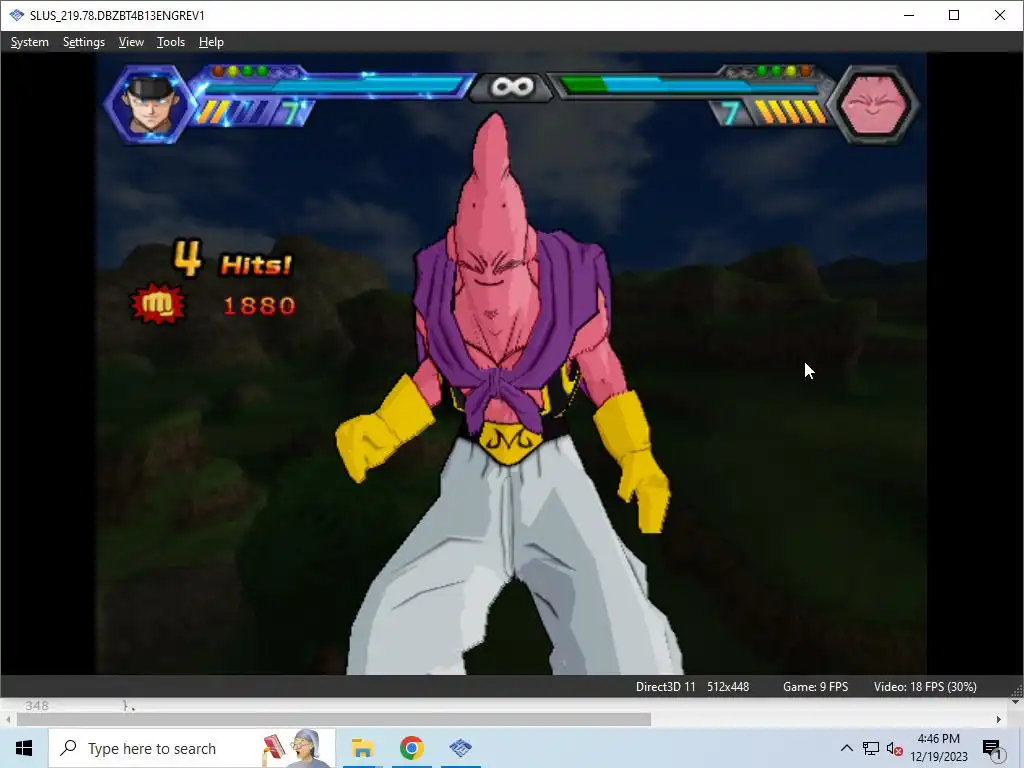
Task: Click the infinity timer icon
Action: tap(512, 86)
